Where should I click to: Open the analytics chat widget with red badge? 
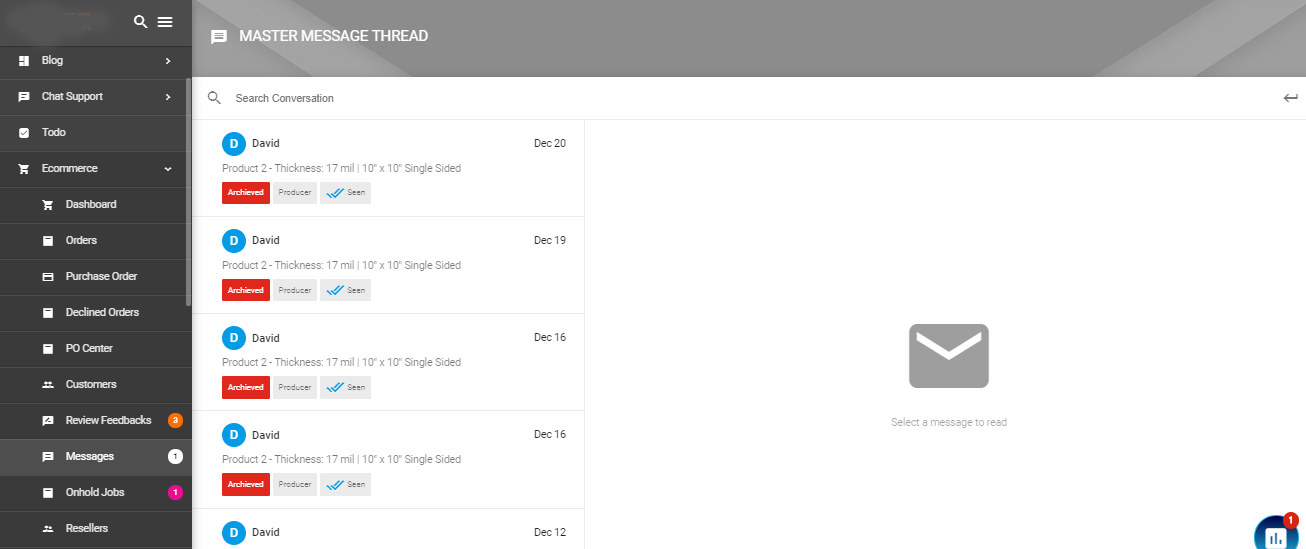1276,534
